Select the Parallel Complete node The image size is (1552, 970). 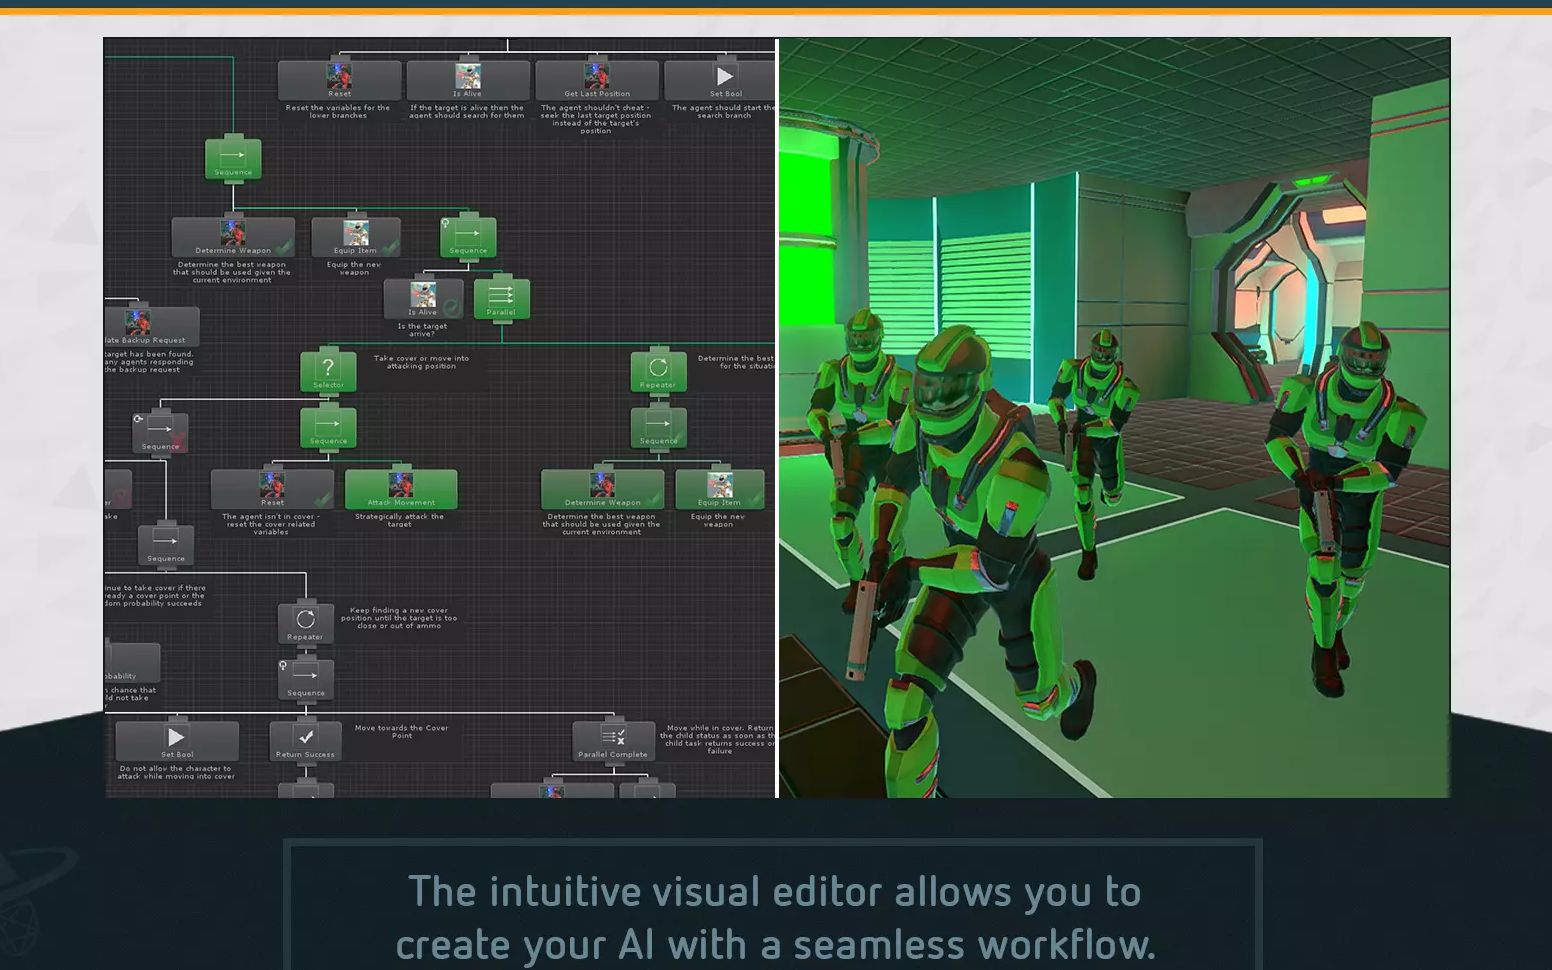tap(613, 741)
